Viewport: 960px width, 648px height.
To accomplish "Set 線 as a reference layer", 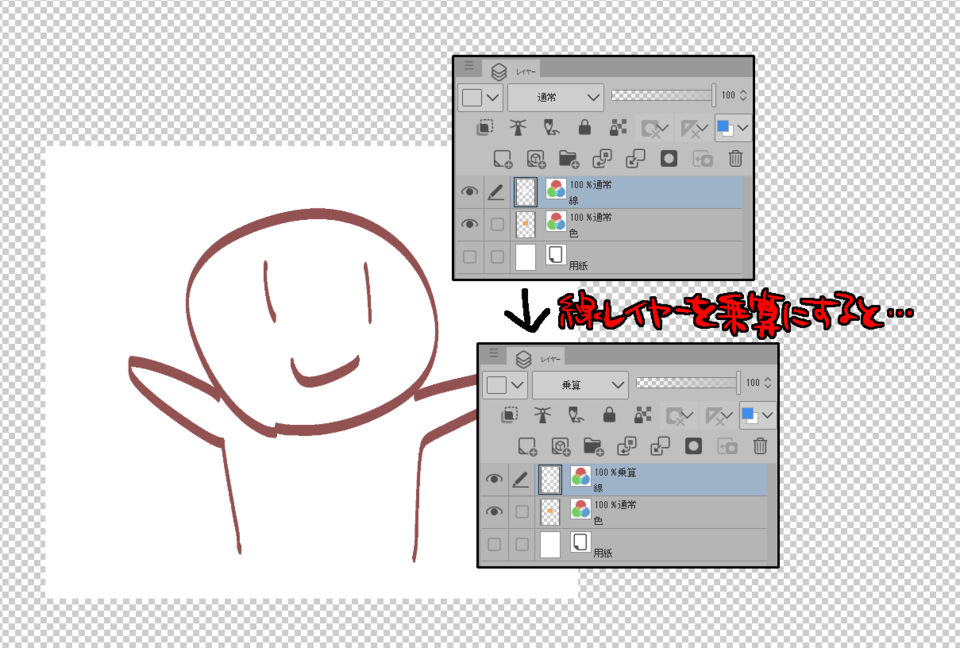I will click(x=518, y=128).
